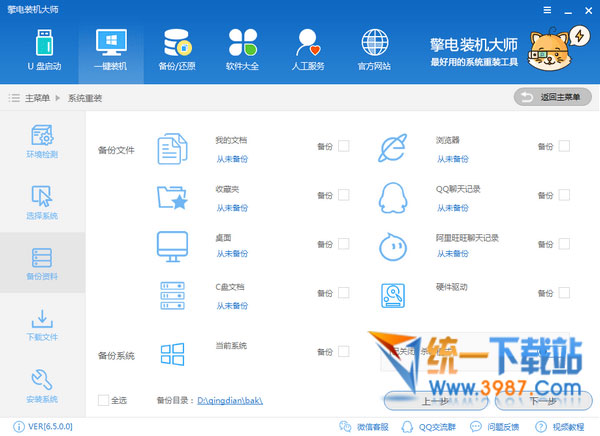Click 从未备份 under QQ聊天记录

click(x=453, y=208)
